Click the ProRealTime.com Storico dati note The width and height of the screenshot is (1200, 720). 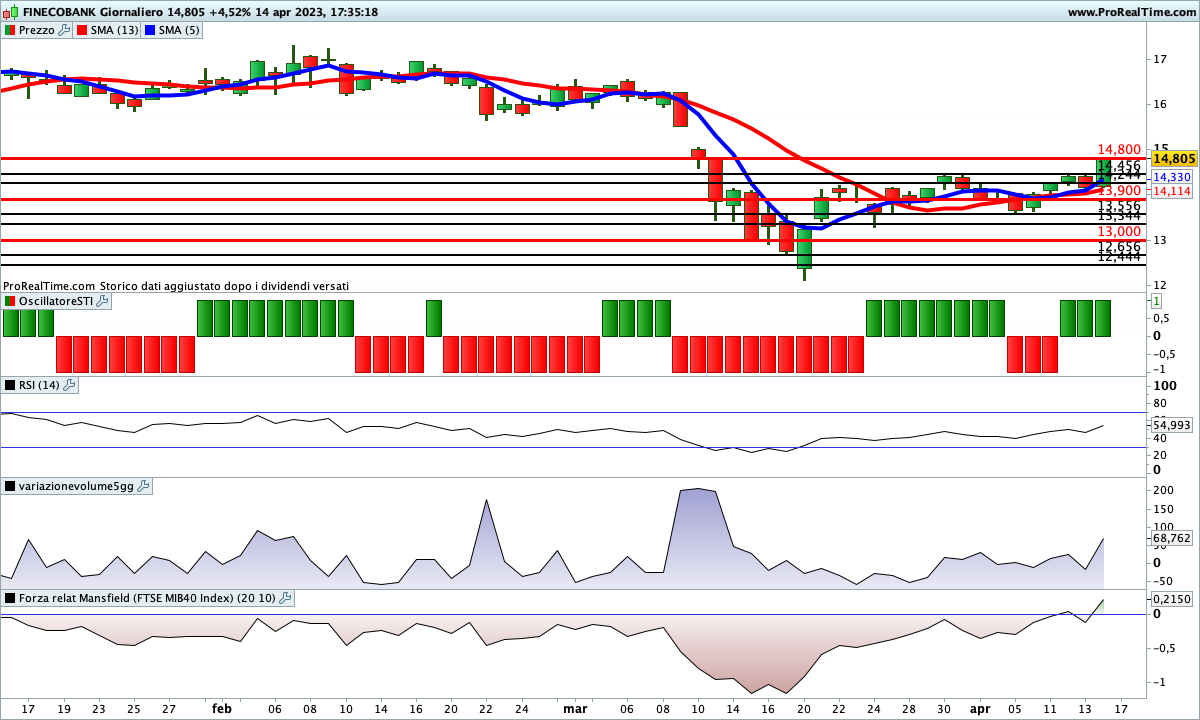tap(176, 286)
